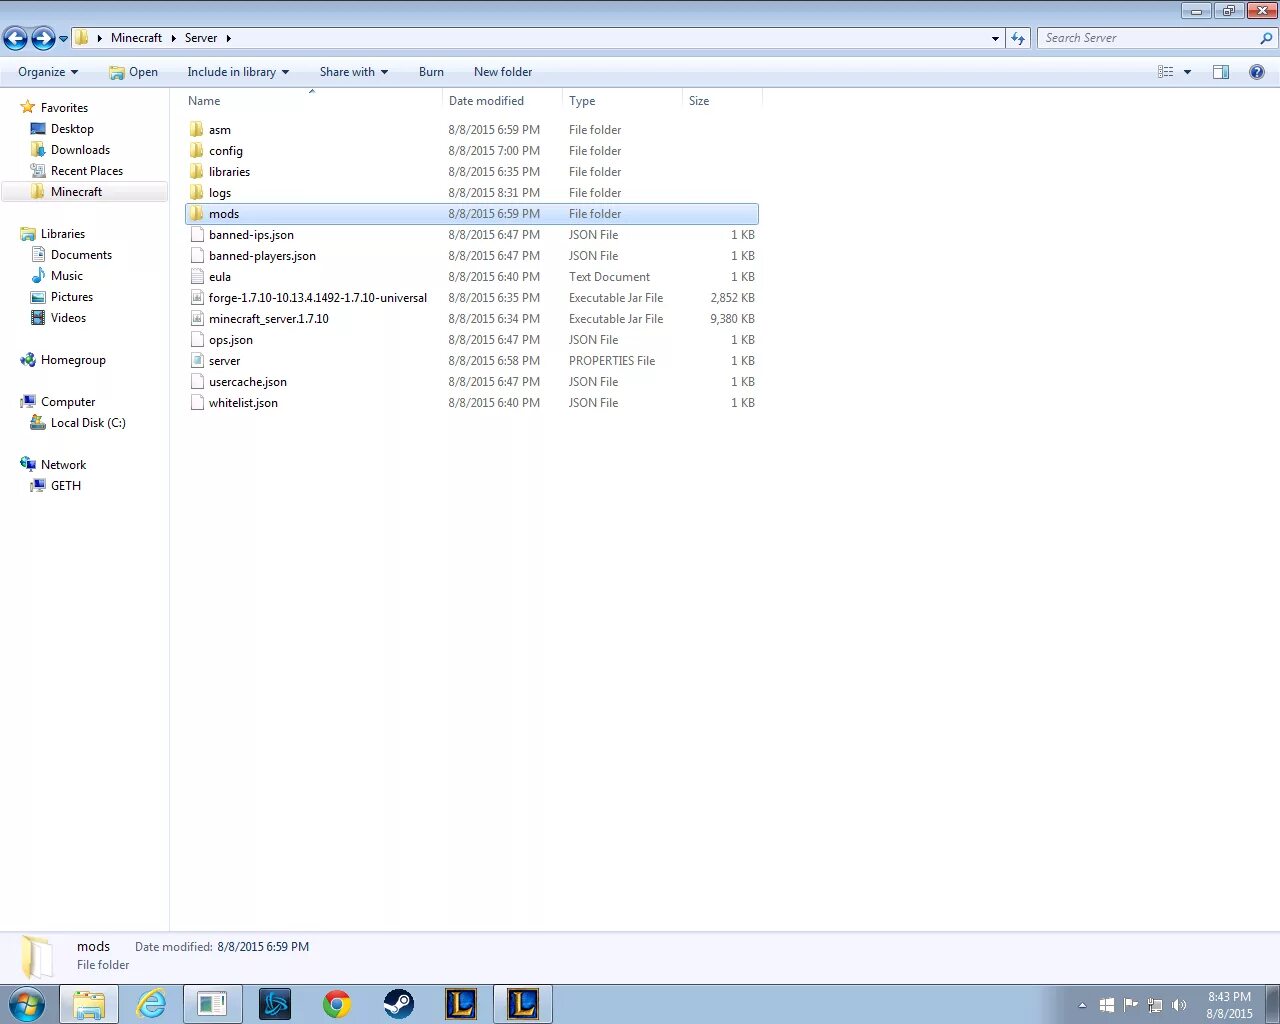Select the asm folder icon
The height and width of the screenshot is (1024, 1280).
(197, 130)
